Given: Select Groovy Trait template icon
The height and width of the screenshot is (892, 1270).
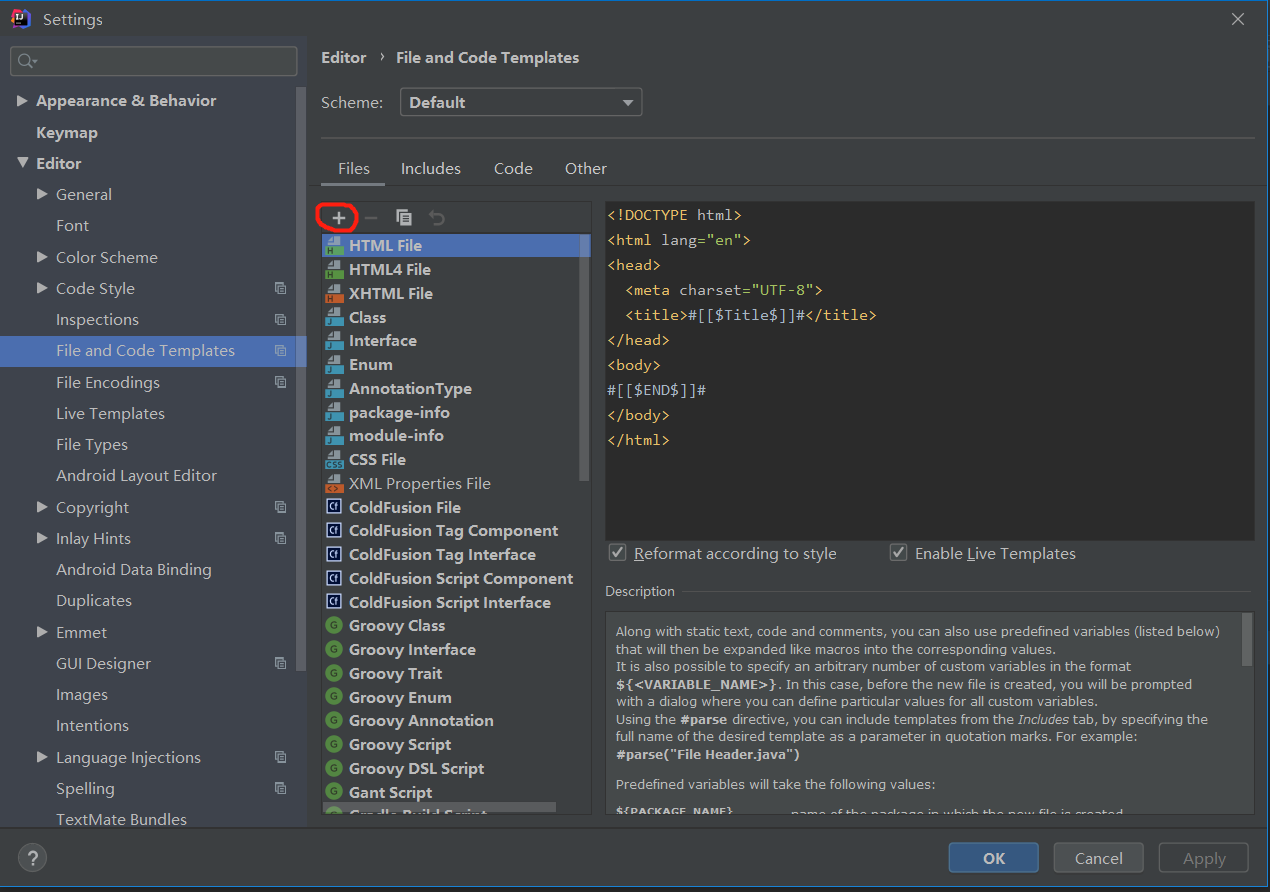Looking at the screenshot, I should pyautogui.click(x=334, y=674).
